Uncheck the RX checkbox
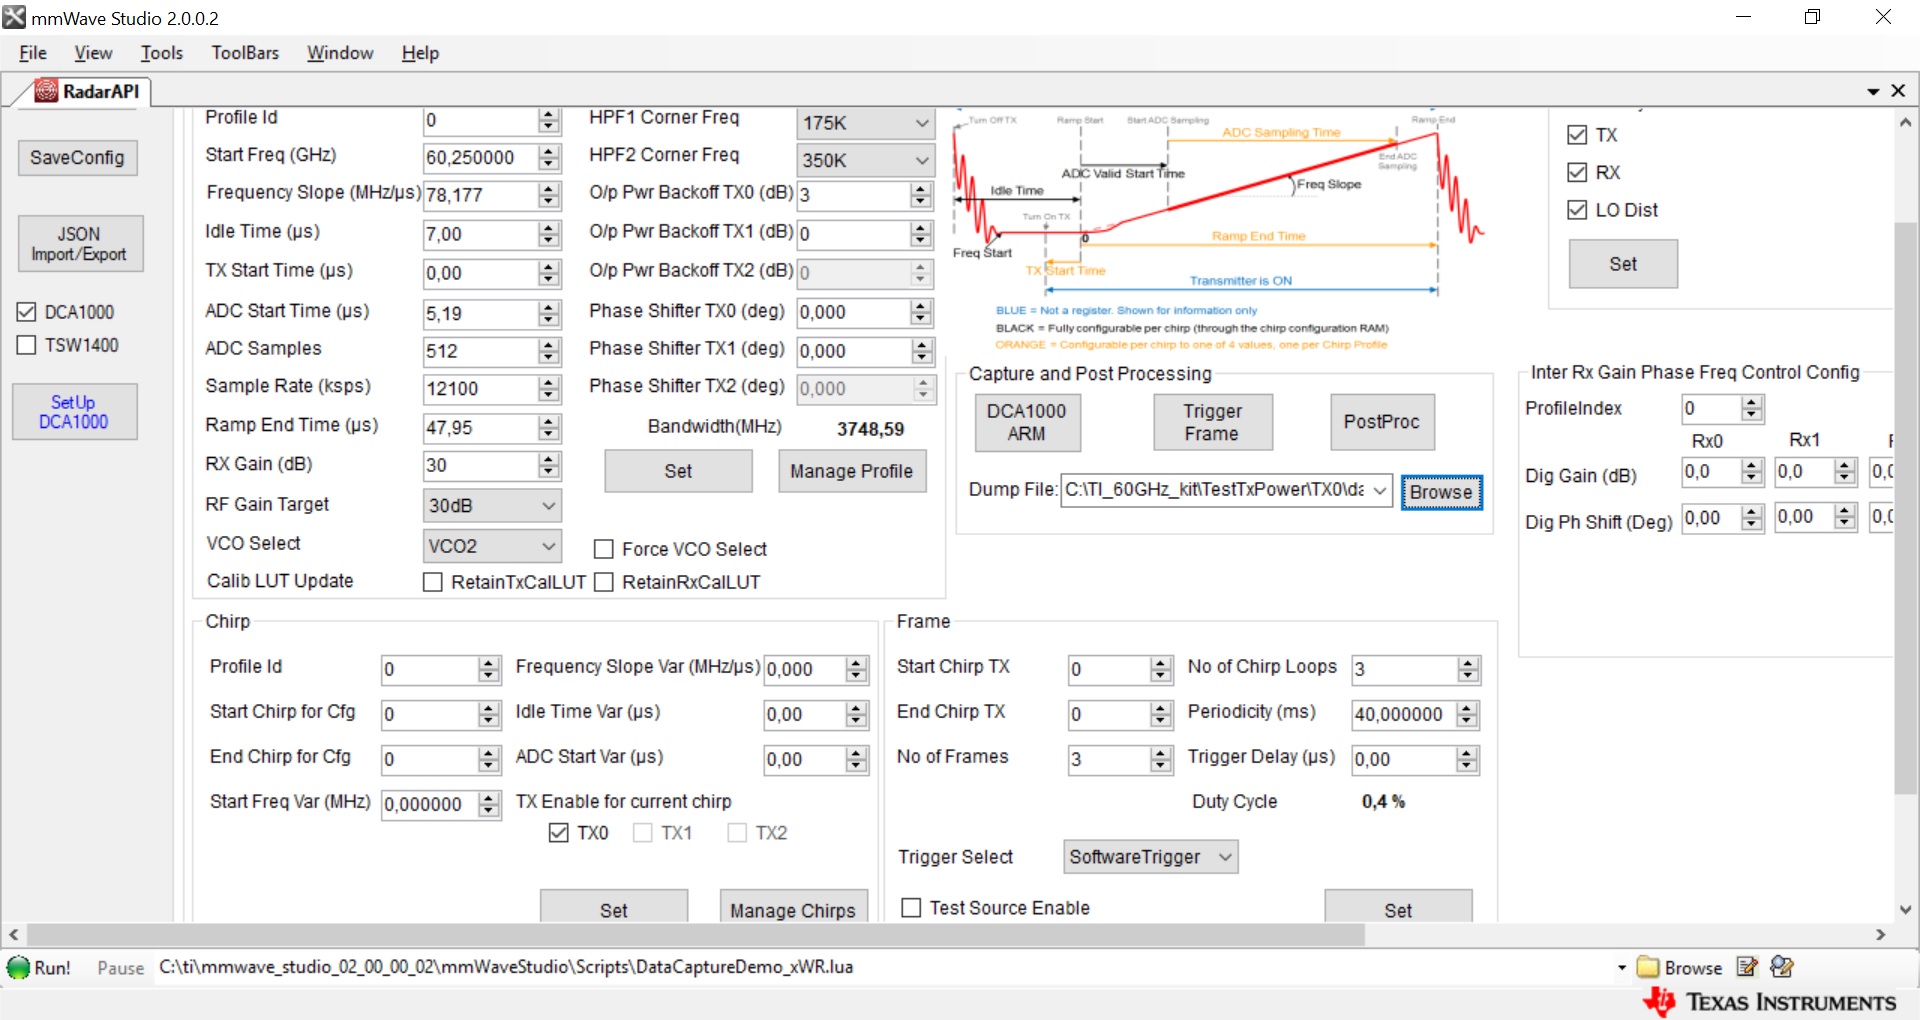This screenshot has width=1920, height=1020. (x=1577, y=172)
